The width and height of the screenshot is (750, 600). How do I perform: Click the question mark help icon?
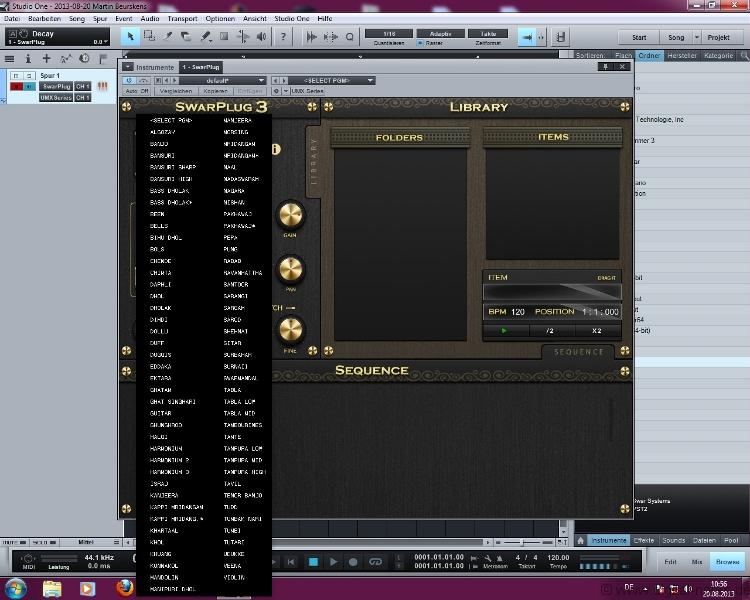[x=283, y=36]
